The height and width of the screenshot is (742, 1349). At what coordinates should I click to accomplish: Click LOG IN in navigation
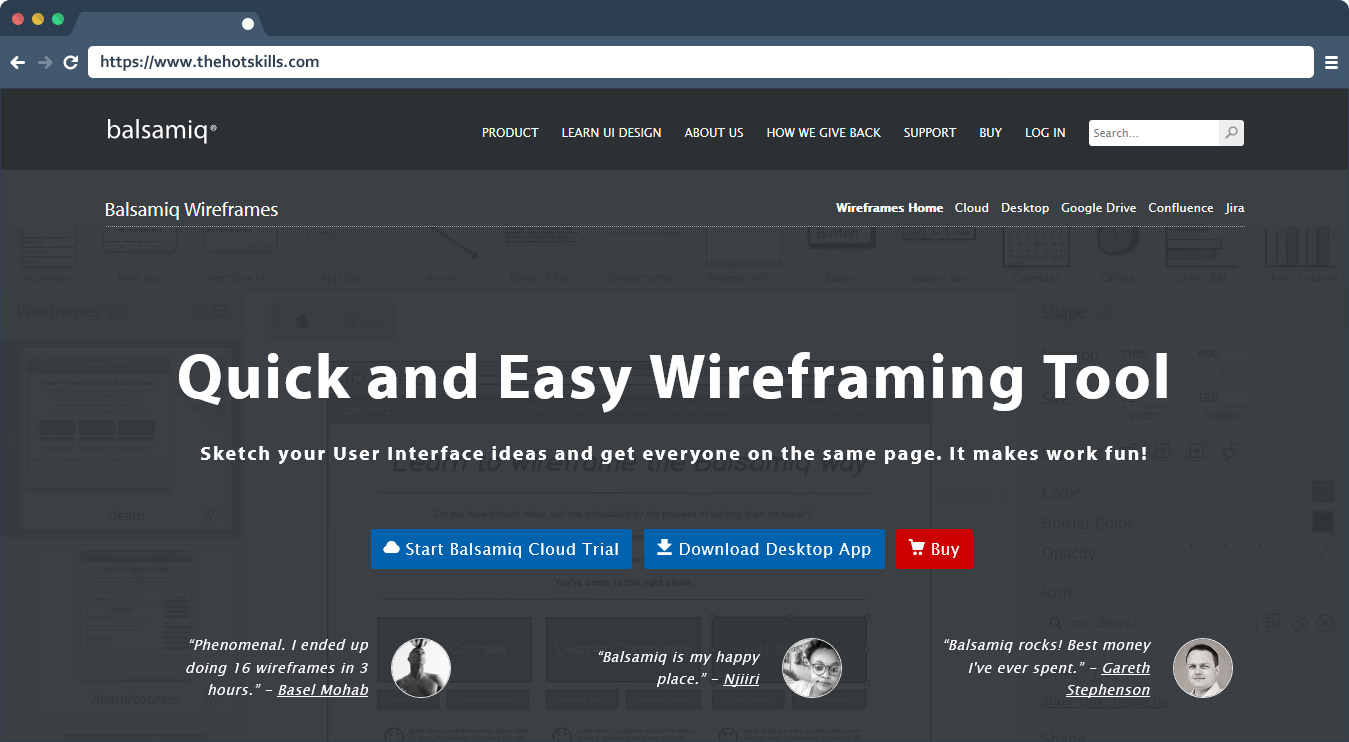[x=1045, y=133]
